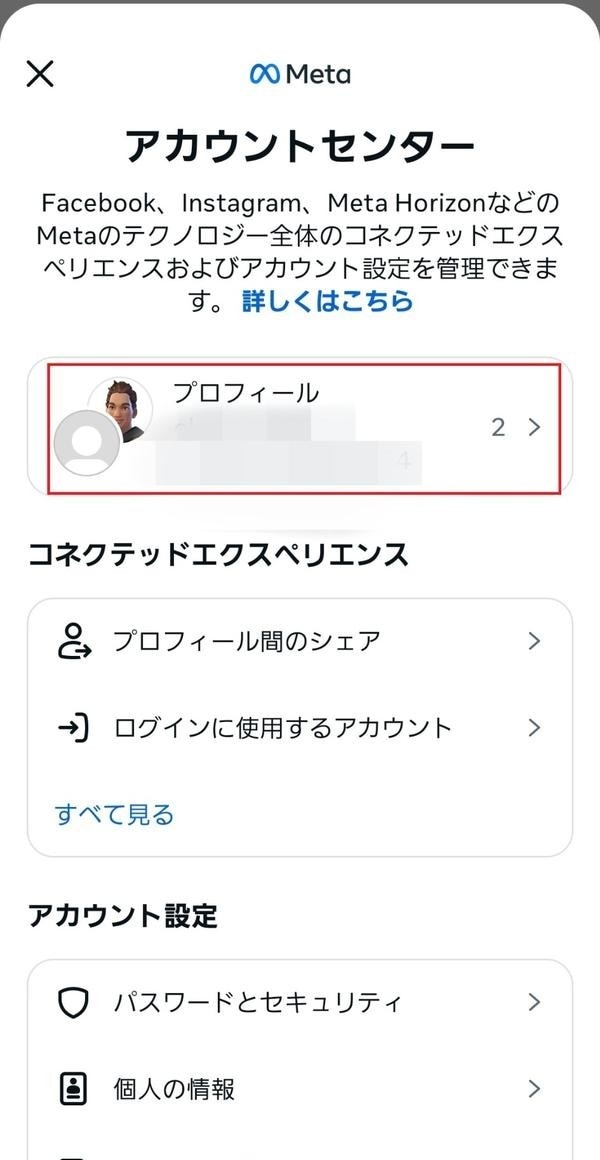Open 個人の情報 settings

point(174,1089)
